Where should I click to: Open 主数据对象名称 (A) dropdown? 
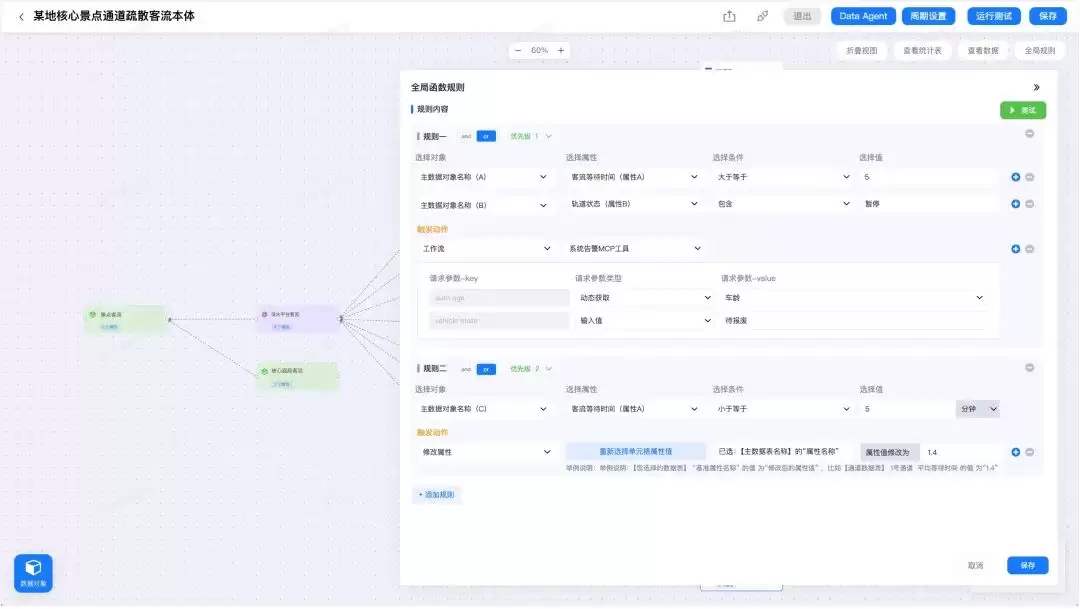pos(484,177)
